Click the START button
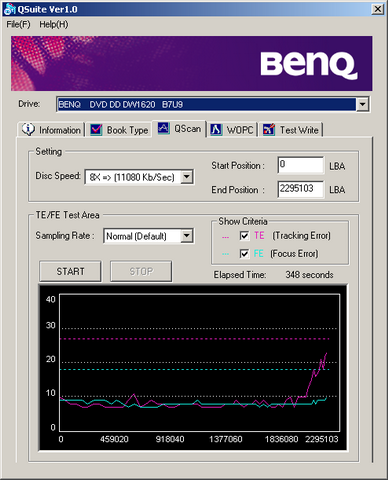This screenshot has height=480, width=388. click(70, 271)
